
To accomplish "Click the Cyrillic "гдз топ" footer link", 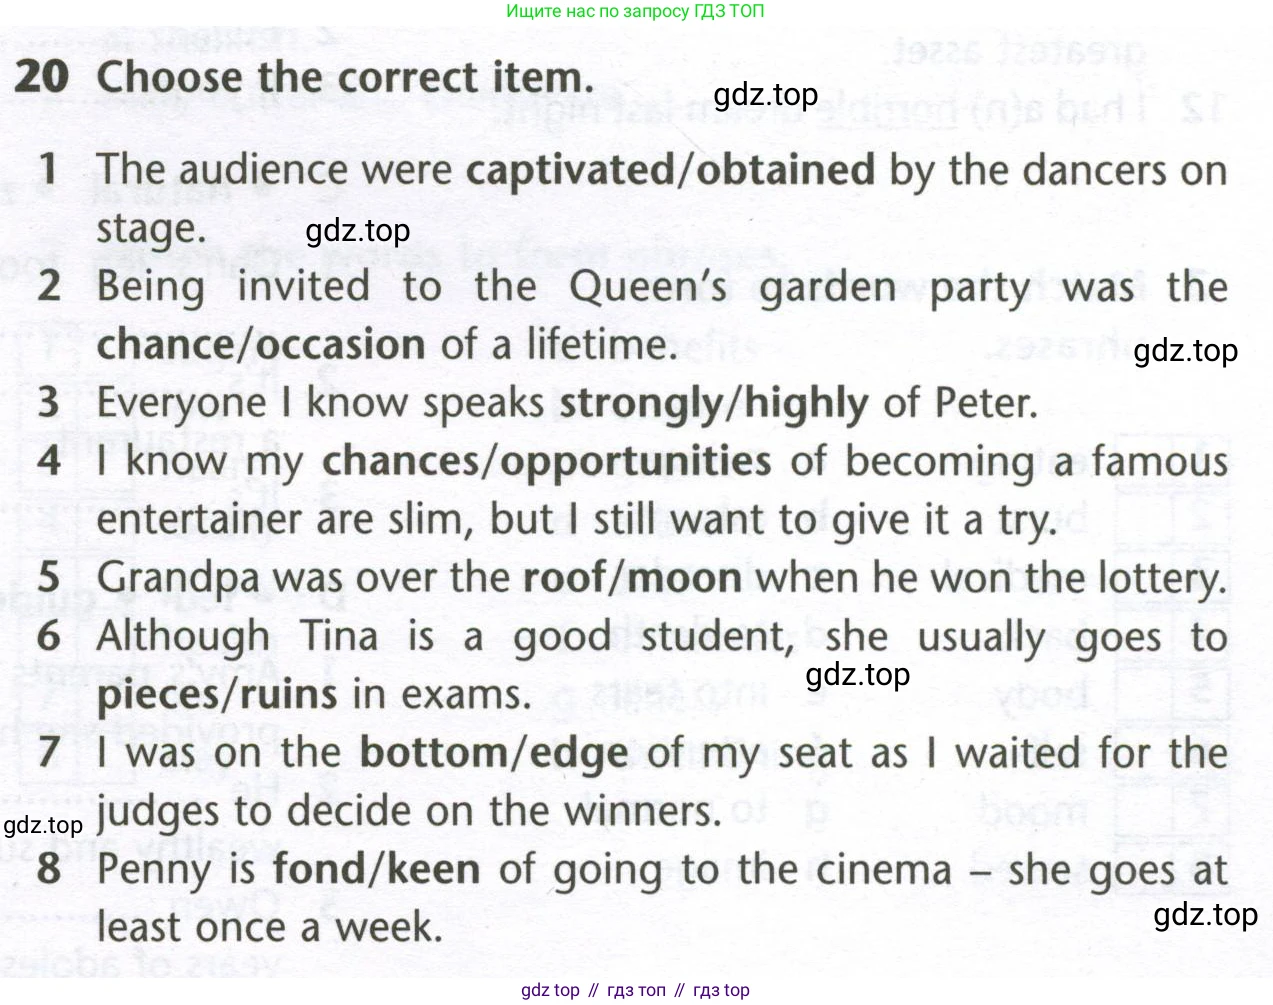I will pos(636,990).
